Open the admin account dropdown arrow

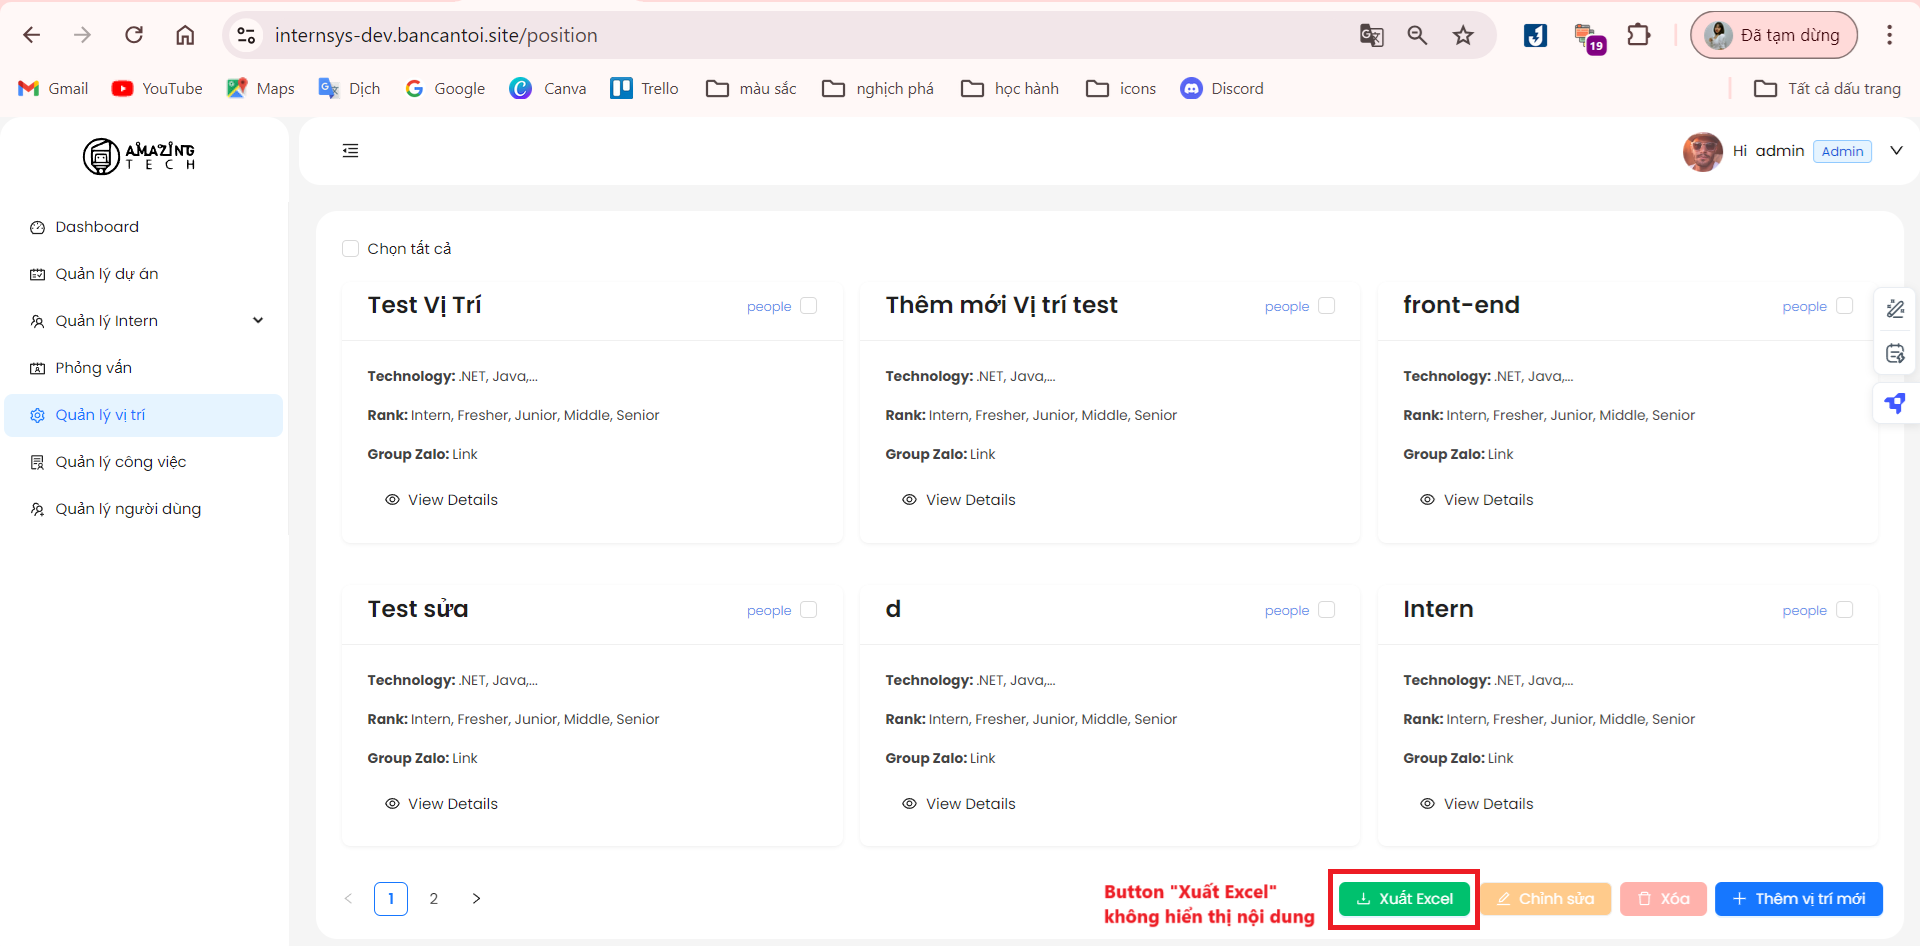click(x=1896, y=151)
